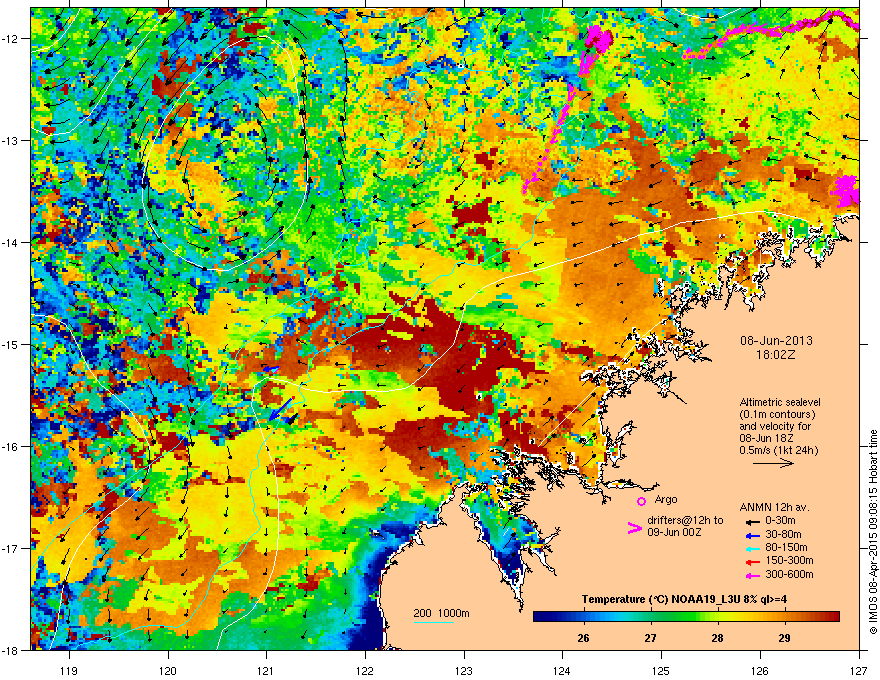
Task: Click the colorbar tick label 29
Action: pos(785,638)
